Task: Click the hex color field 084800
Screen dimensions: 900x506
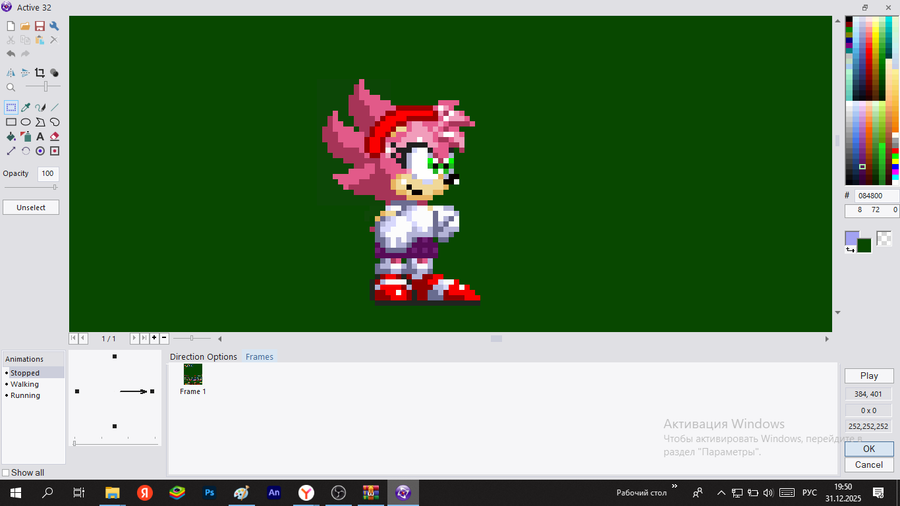Action: point(876,196)
